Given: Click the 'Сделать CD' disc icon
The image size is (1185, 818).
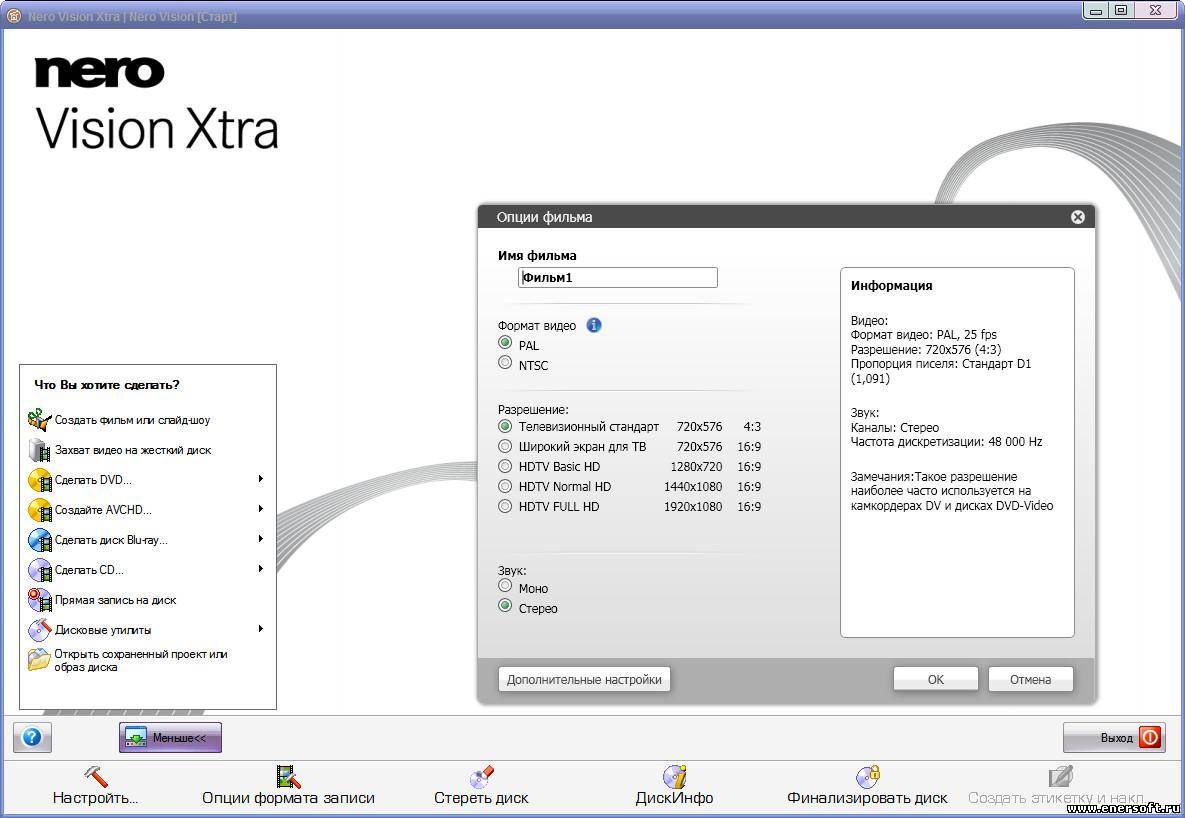Looking at the screenshot, I should (39, 570).
